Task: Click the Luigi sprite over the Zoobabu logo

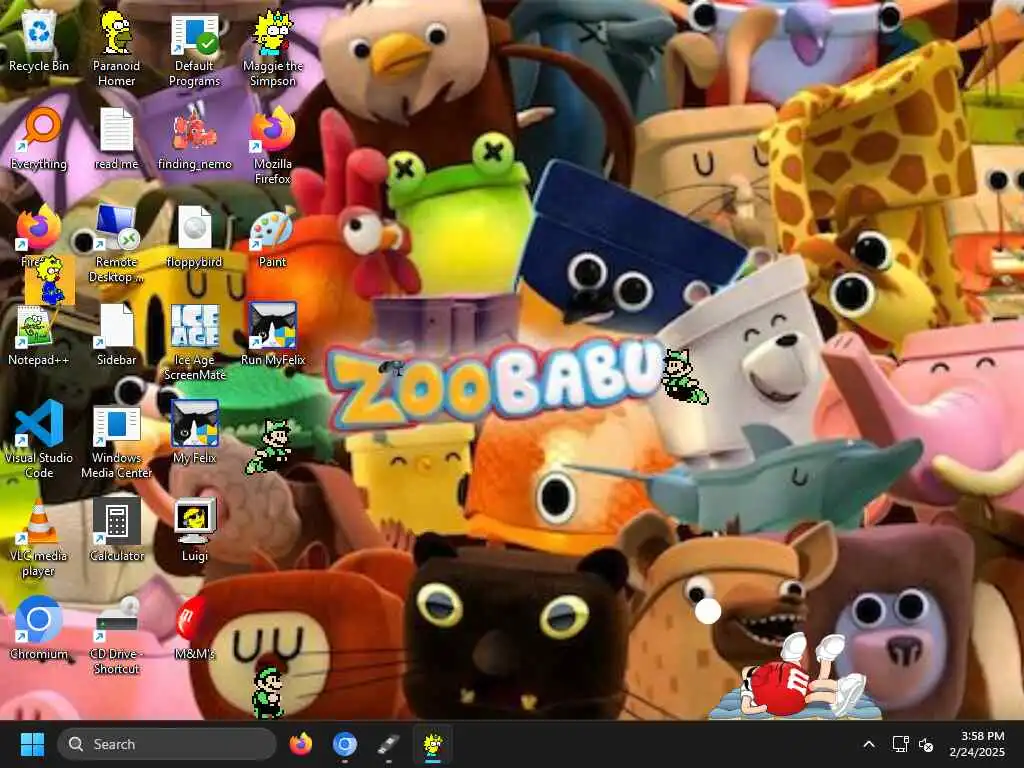Action: pos(683,377)
